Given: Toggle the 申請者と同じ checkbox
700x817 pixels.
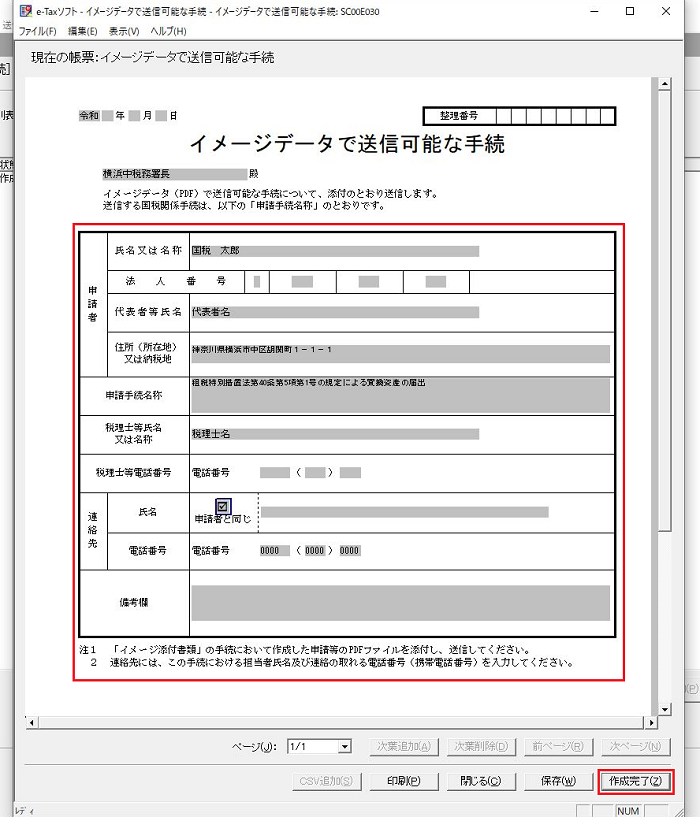Looking at the screenshot, I should pyautogui.click(x=223, y=506).
